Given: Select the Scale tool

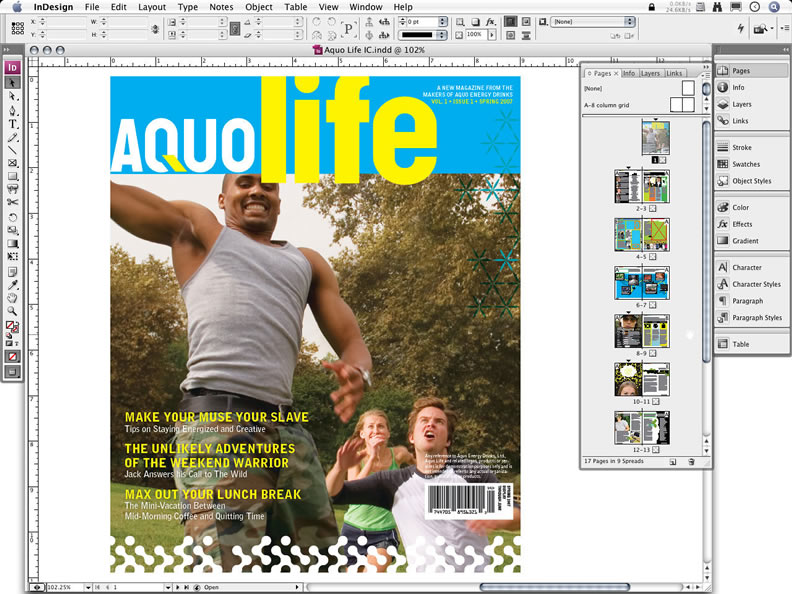Looking at the screenshot, I should click(13, 230).
